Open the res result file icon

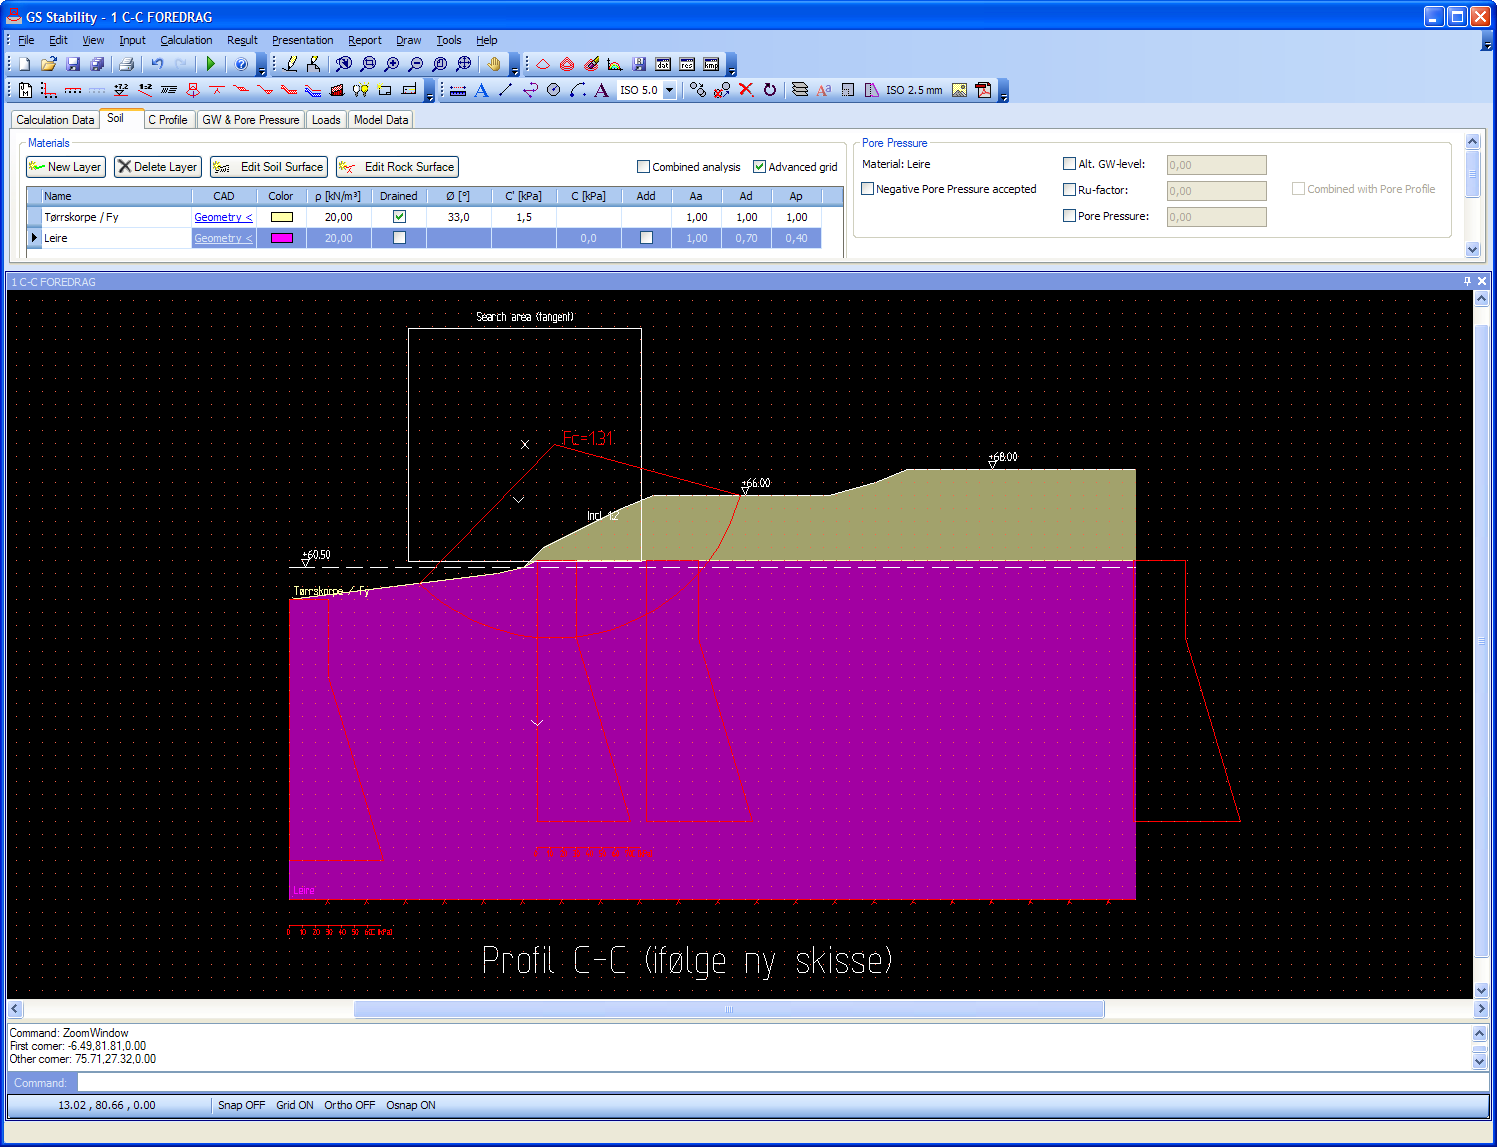tap(687, 64)
